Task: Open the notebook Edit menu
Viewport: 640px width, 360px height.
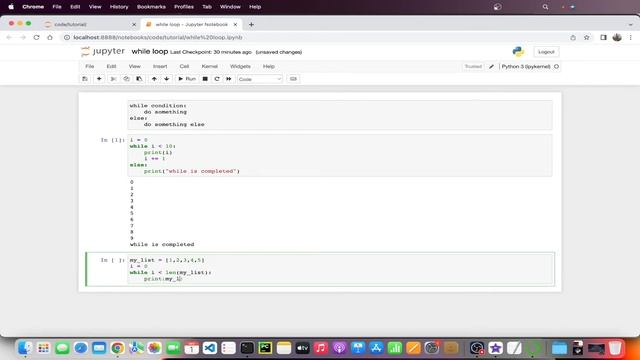Action: (111, 66)
